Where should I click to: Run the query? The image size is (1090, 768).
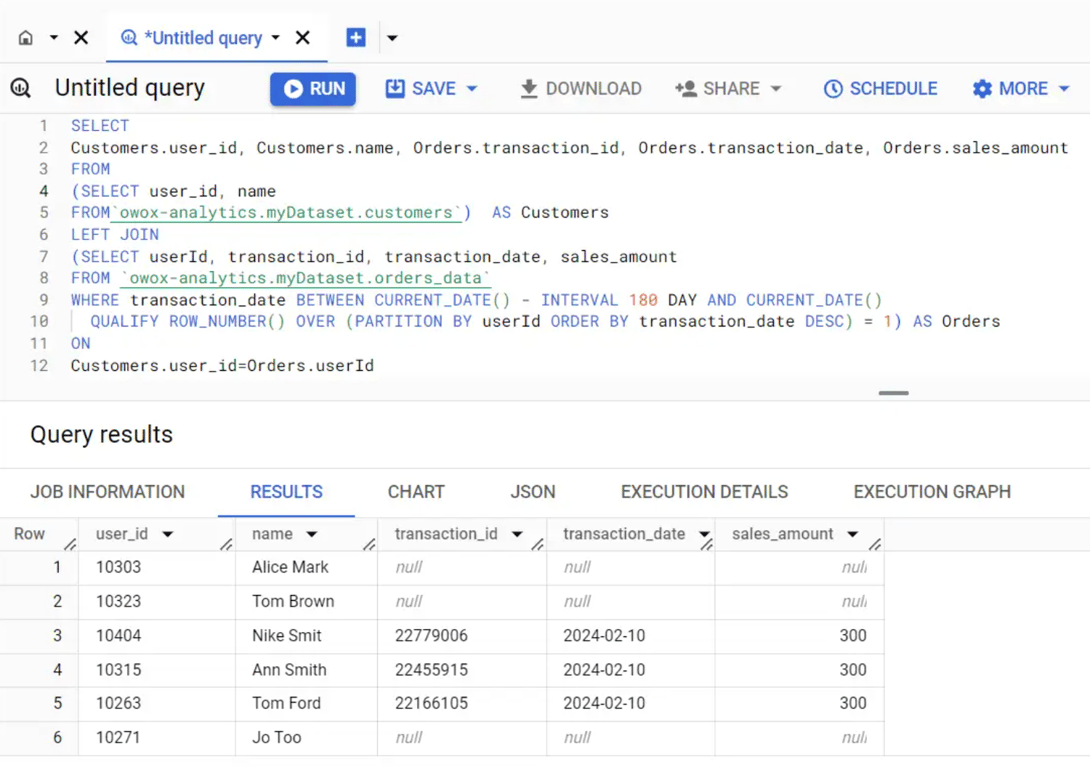pos(313,89)
